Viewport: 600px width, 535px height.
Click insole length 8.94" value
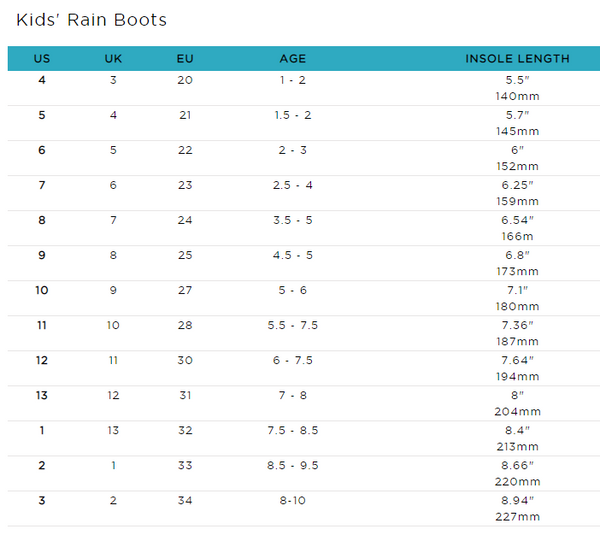(517, 500)
